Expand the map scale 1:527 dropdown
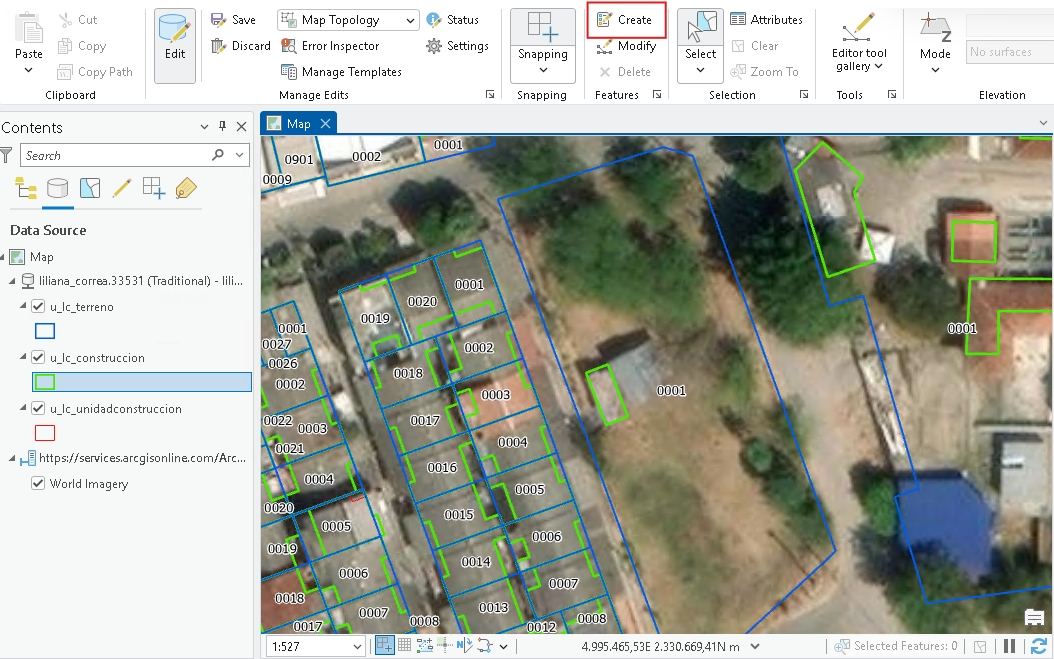 [x=358, y=647]
